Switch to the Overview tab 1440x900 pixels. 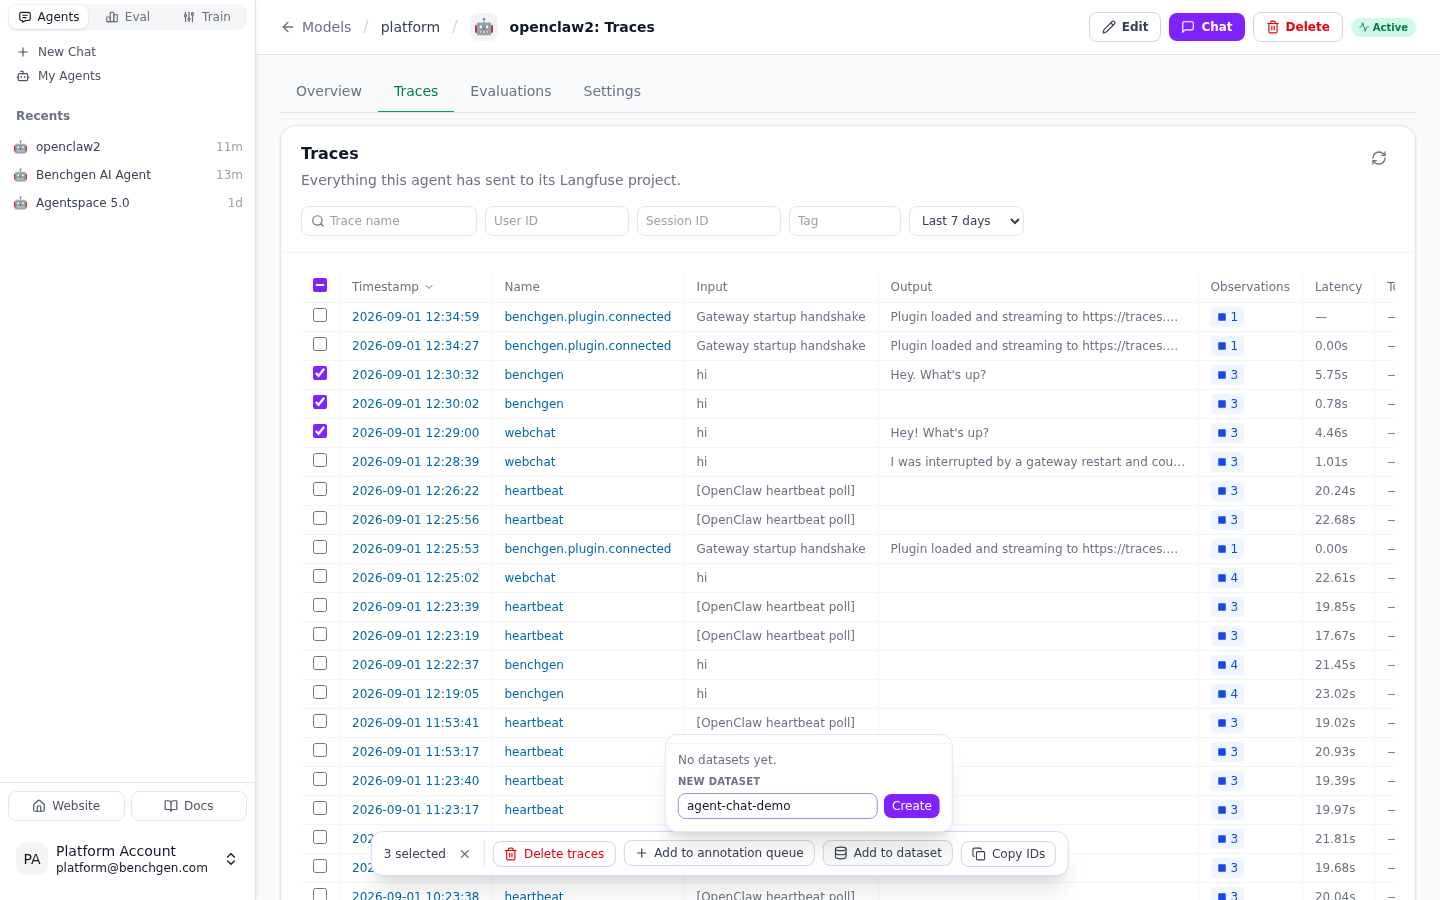(329, 91)
